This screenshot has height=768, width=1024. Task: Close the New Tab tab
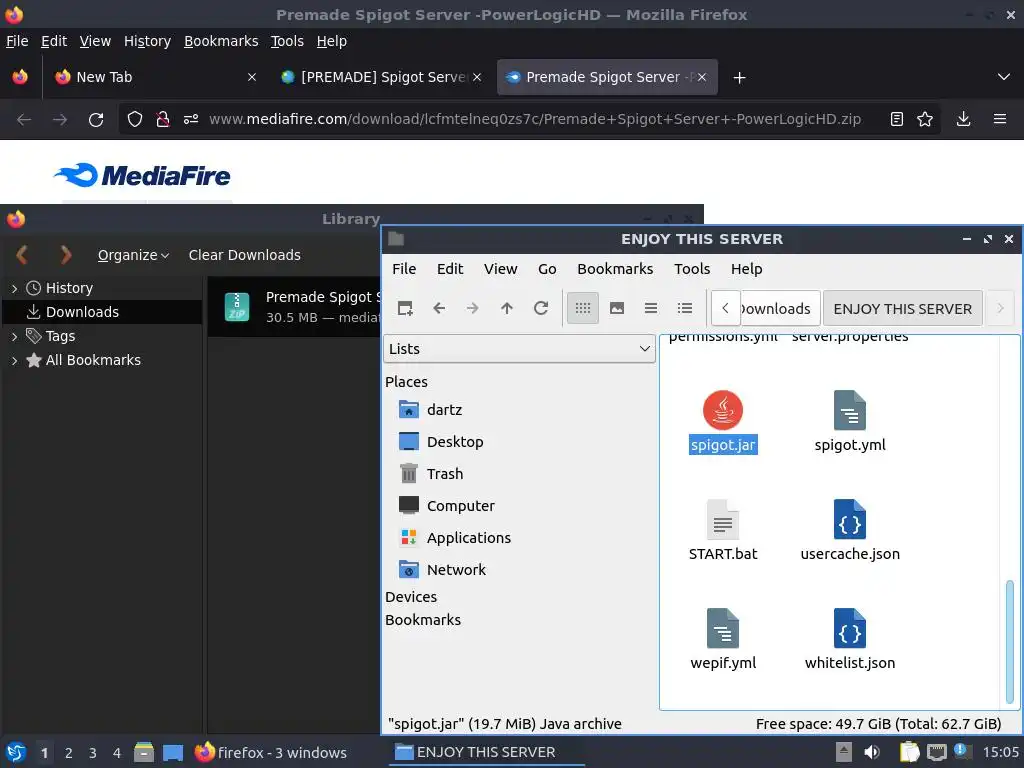pyautogui.click(x=251, y=77)
